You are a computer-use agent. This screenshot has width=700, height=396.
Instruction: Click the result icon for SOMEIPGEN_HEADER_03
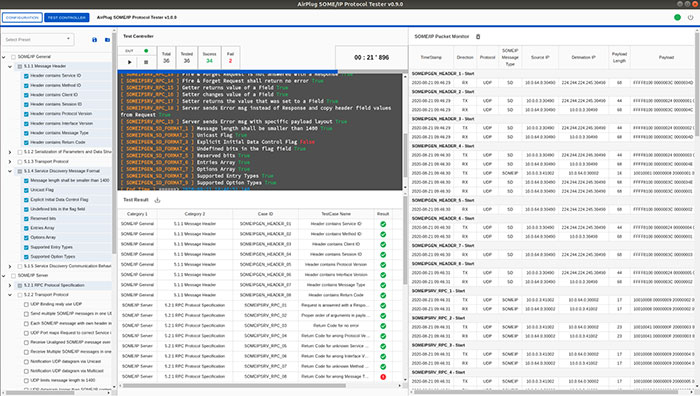(x=383, y=245)
